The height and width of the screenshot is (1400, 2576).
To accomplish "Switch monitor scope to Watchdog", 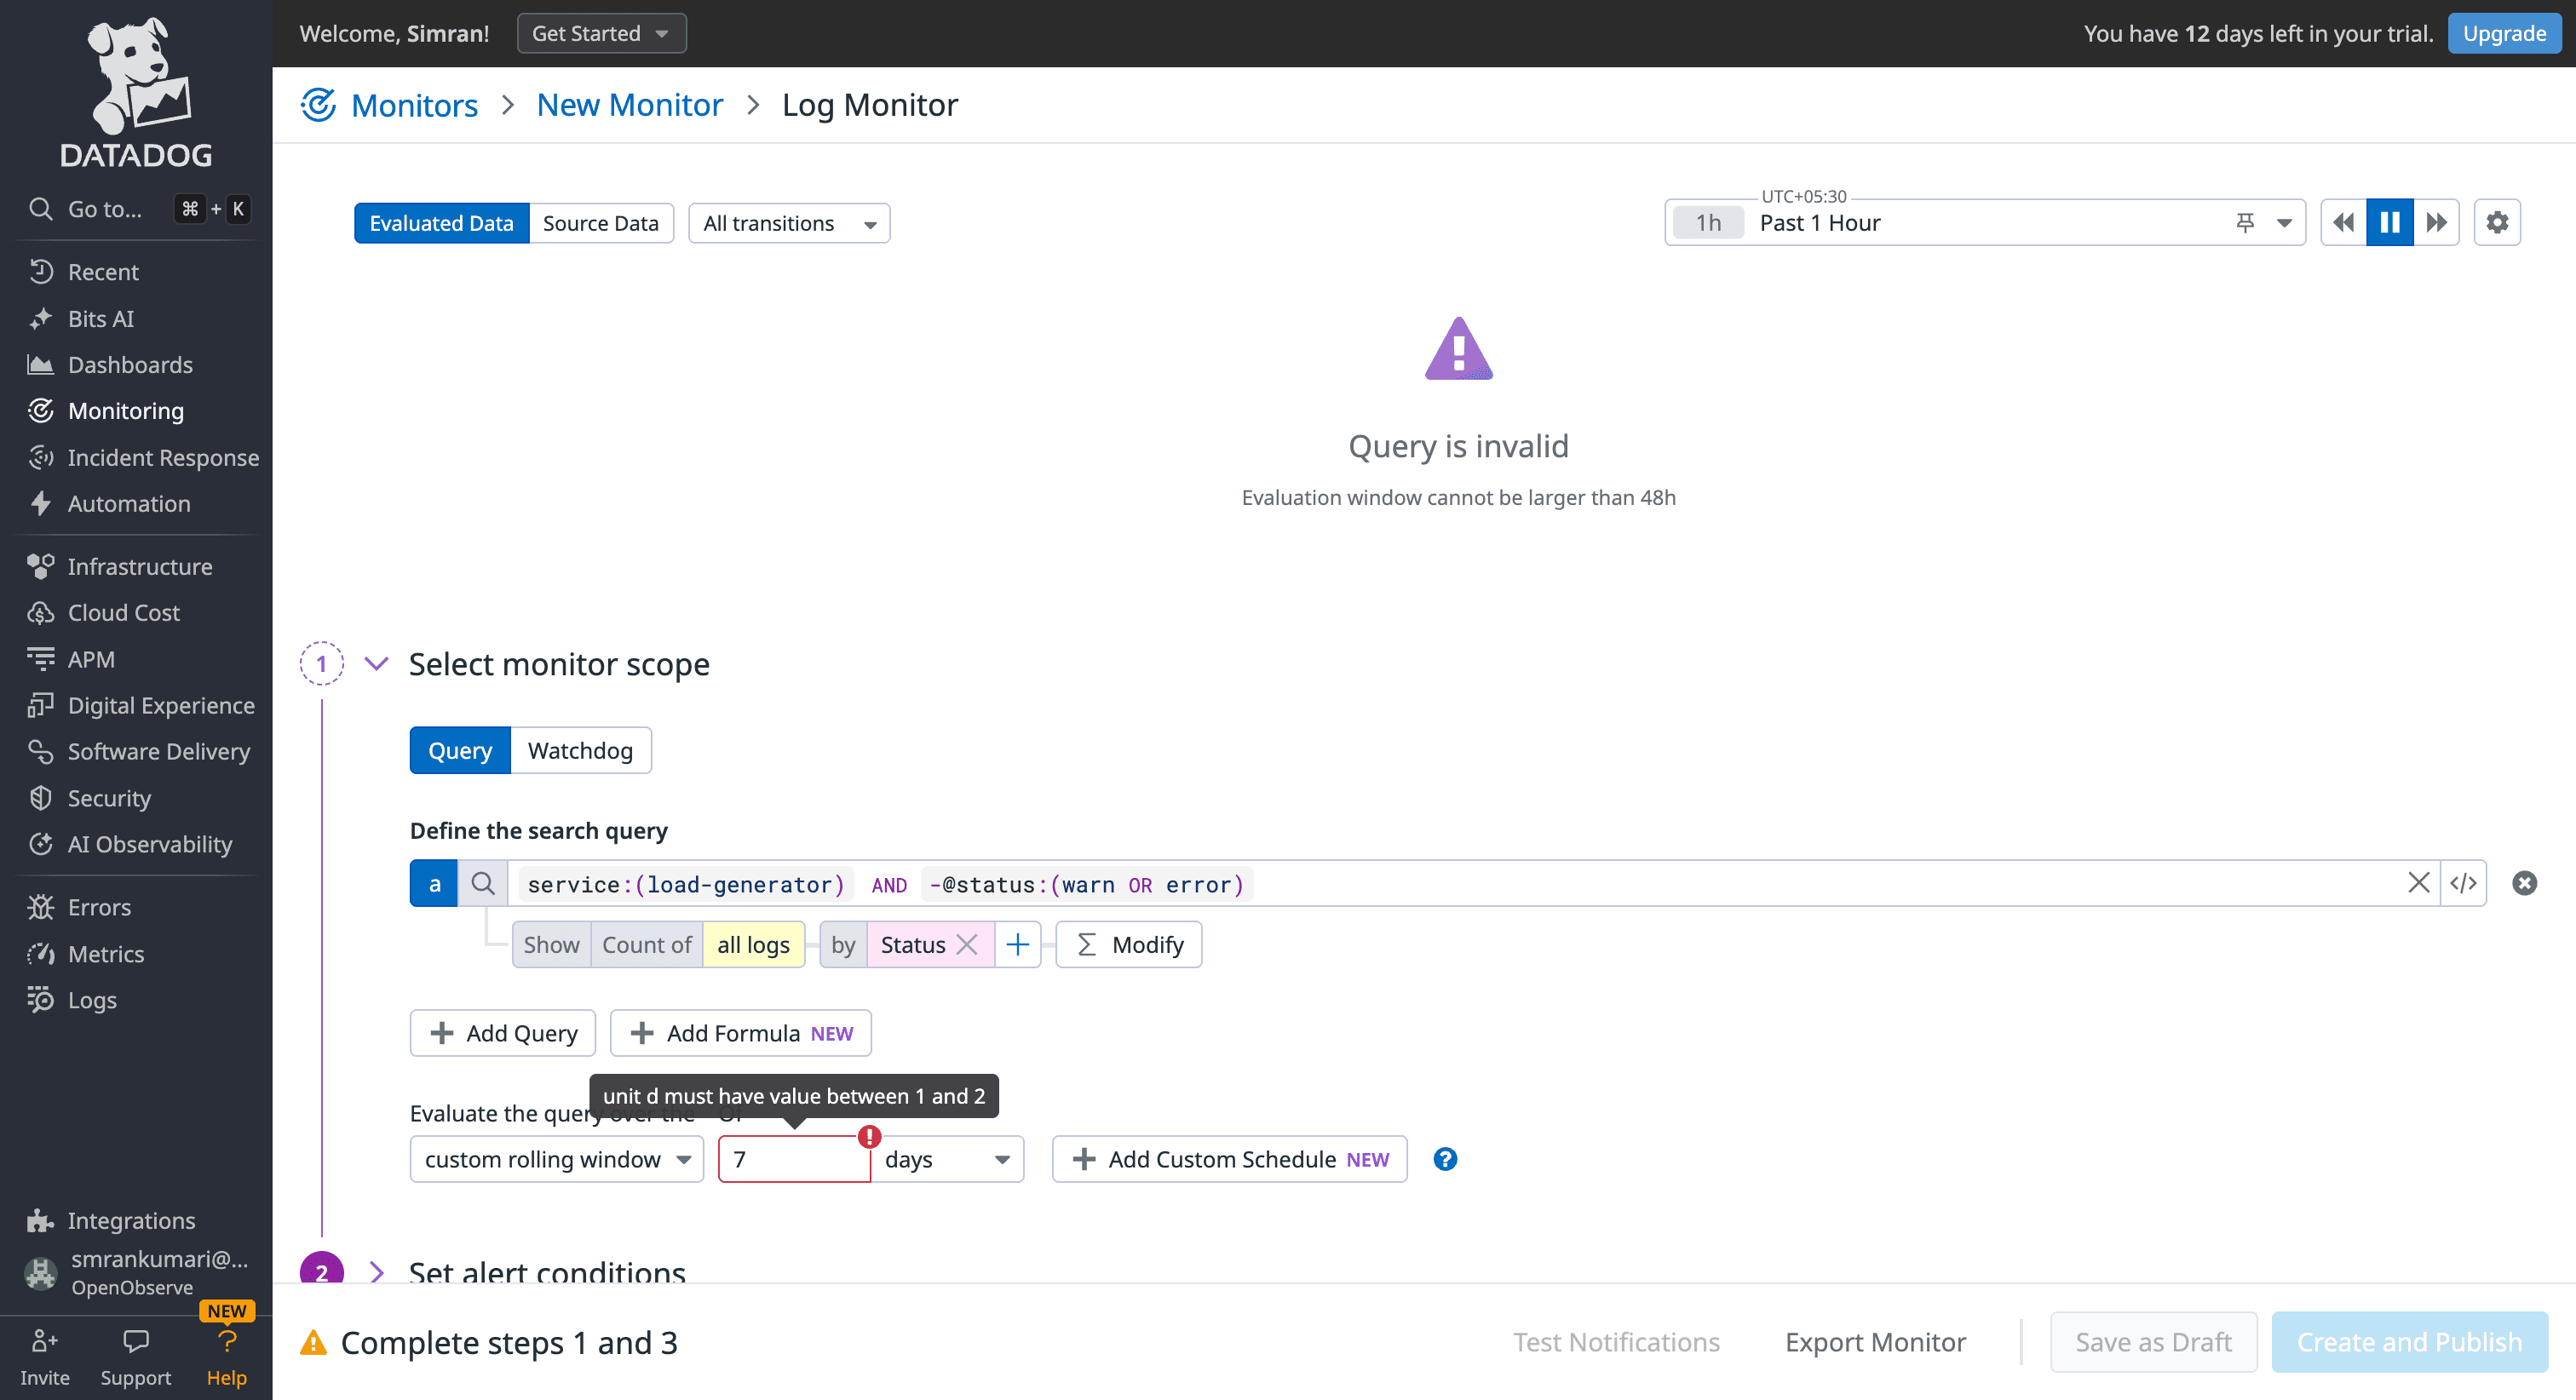I will pyautogui.click(x=580, y=750).
